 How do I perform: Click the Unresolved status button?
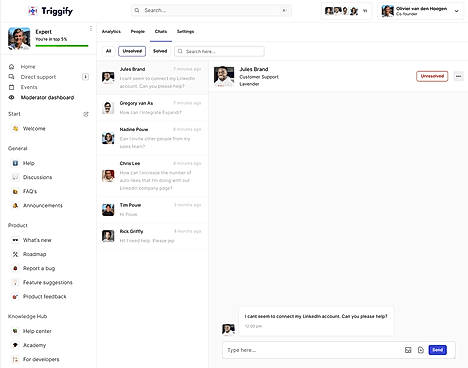pos(432,76)
